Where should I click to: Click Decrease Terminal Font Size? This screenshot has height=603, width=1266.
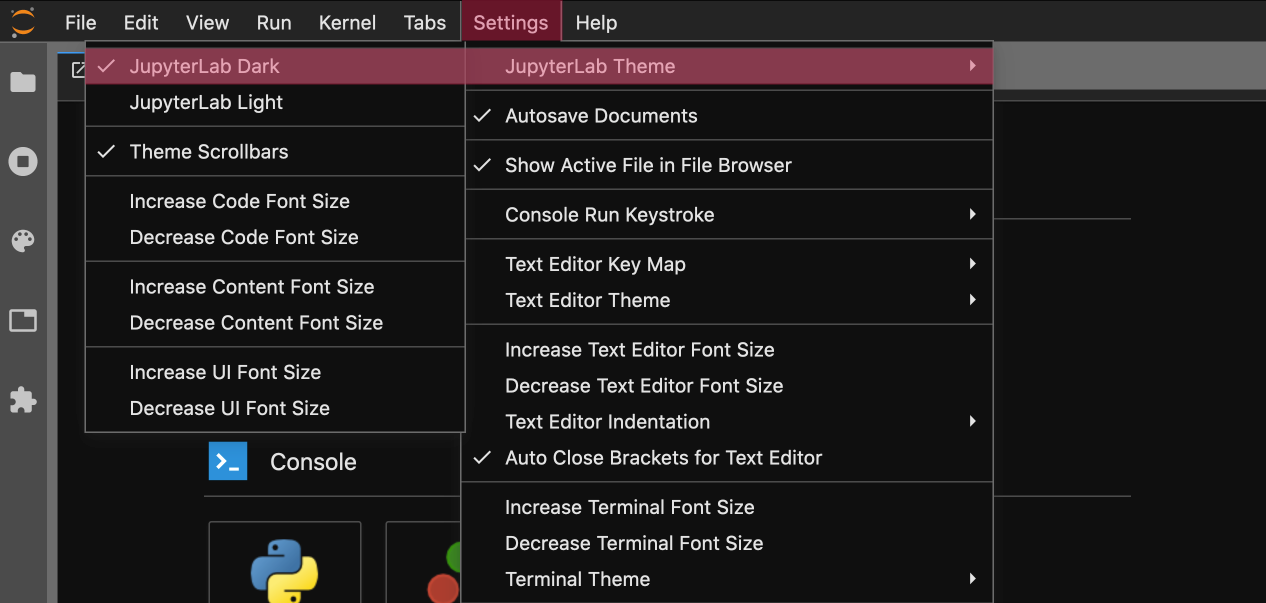[x=633, y=544]
